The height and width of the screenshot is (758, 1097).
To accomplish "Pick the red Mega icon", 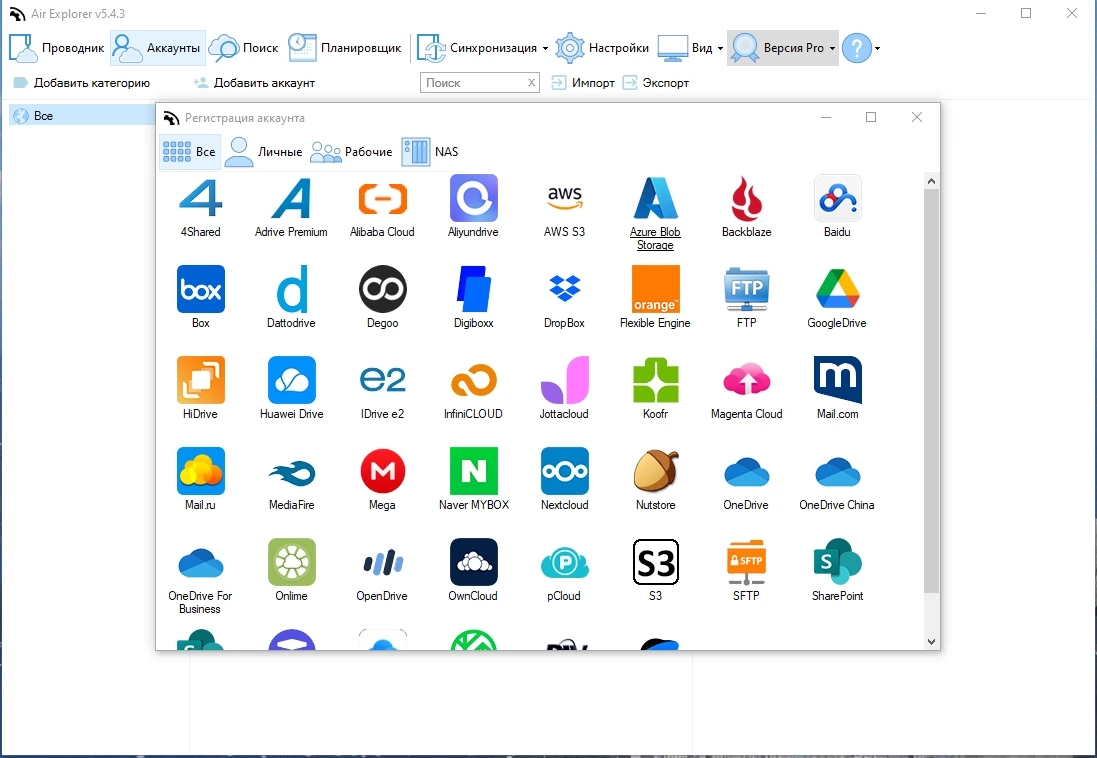I will [383, 471].
